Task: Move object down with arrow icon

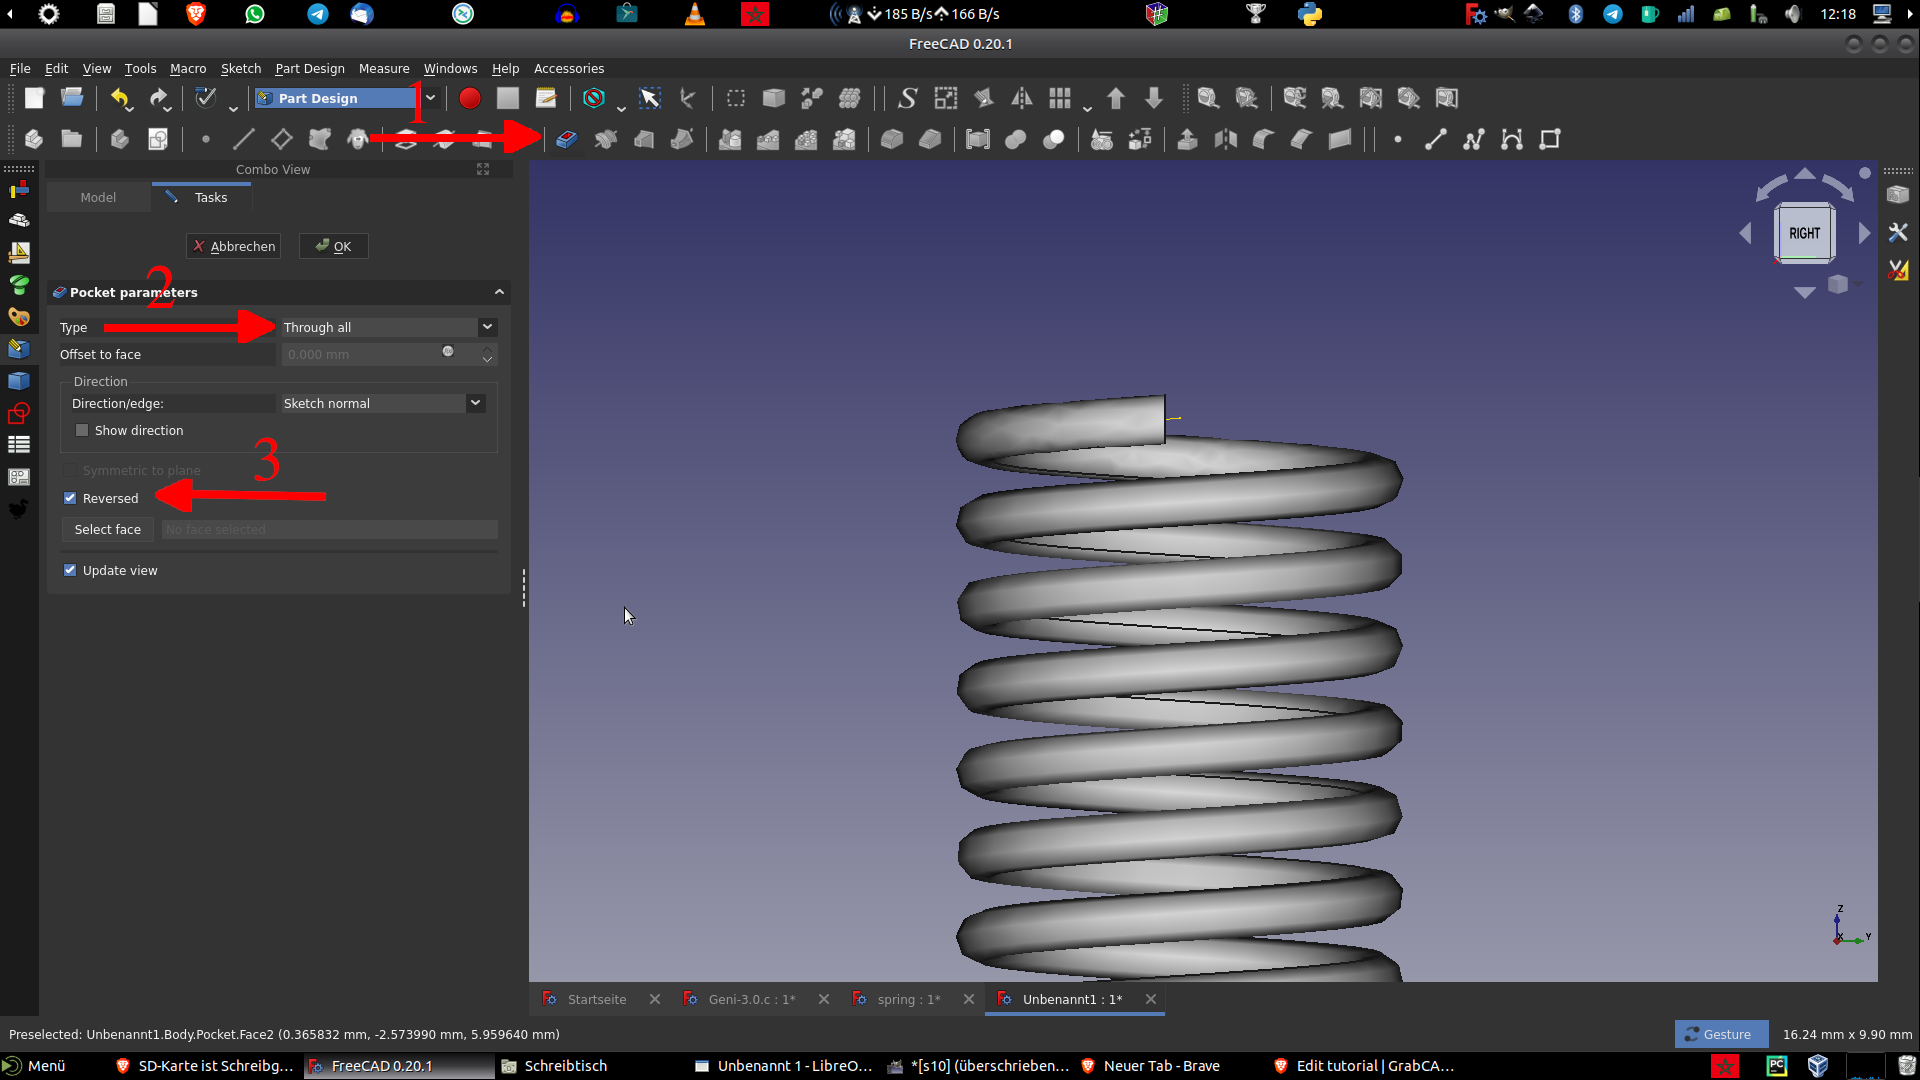Action: tap(1154, 98)
